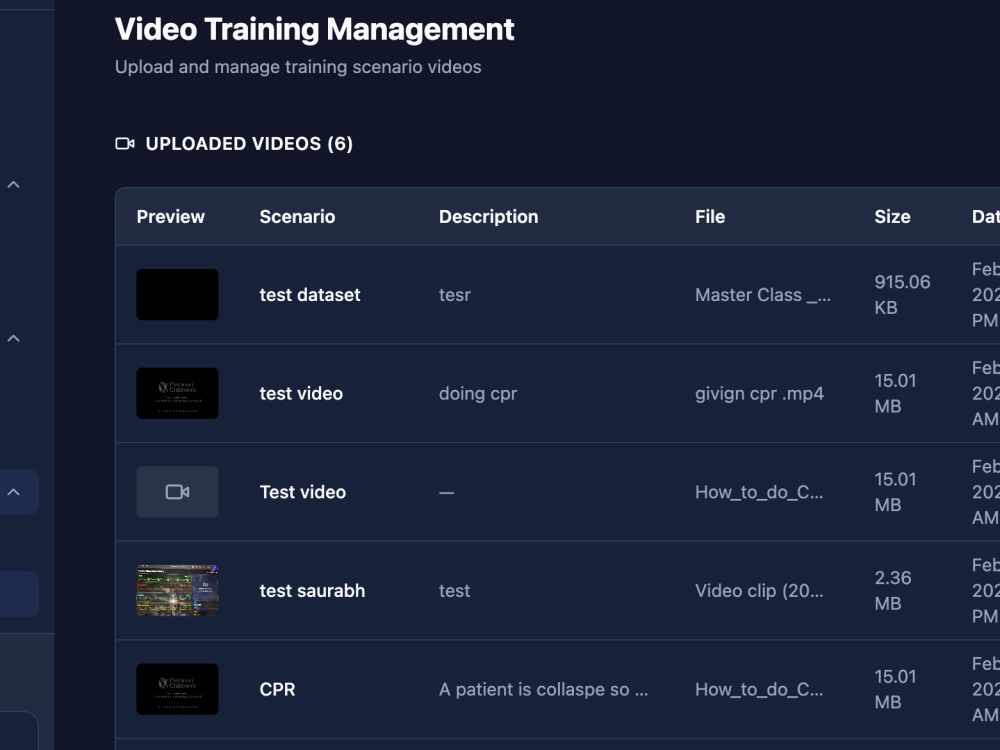Click 'Upload and manage training scenario videos' subtitle
The width and height of the screenshot is (1000, 750).
point(298,67)
